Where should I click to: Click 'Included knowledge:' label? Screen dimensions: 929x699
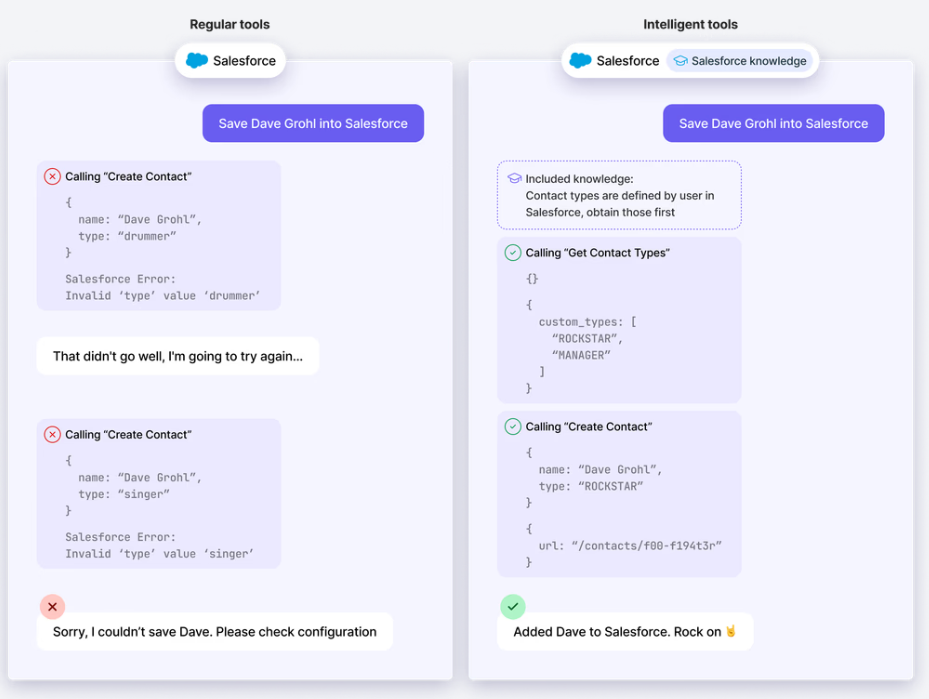[x=579, y=179]
